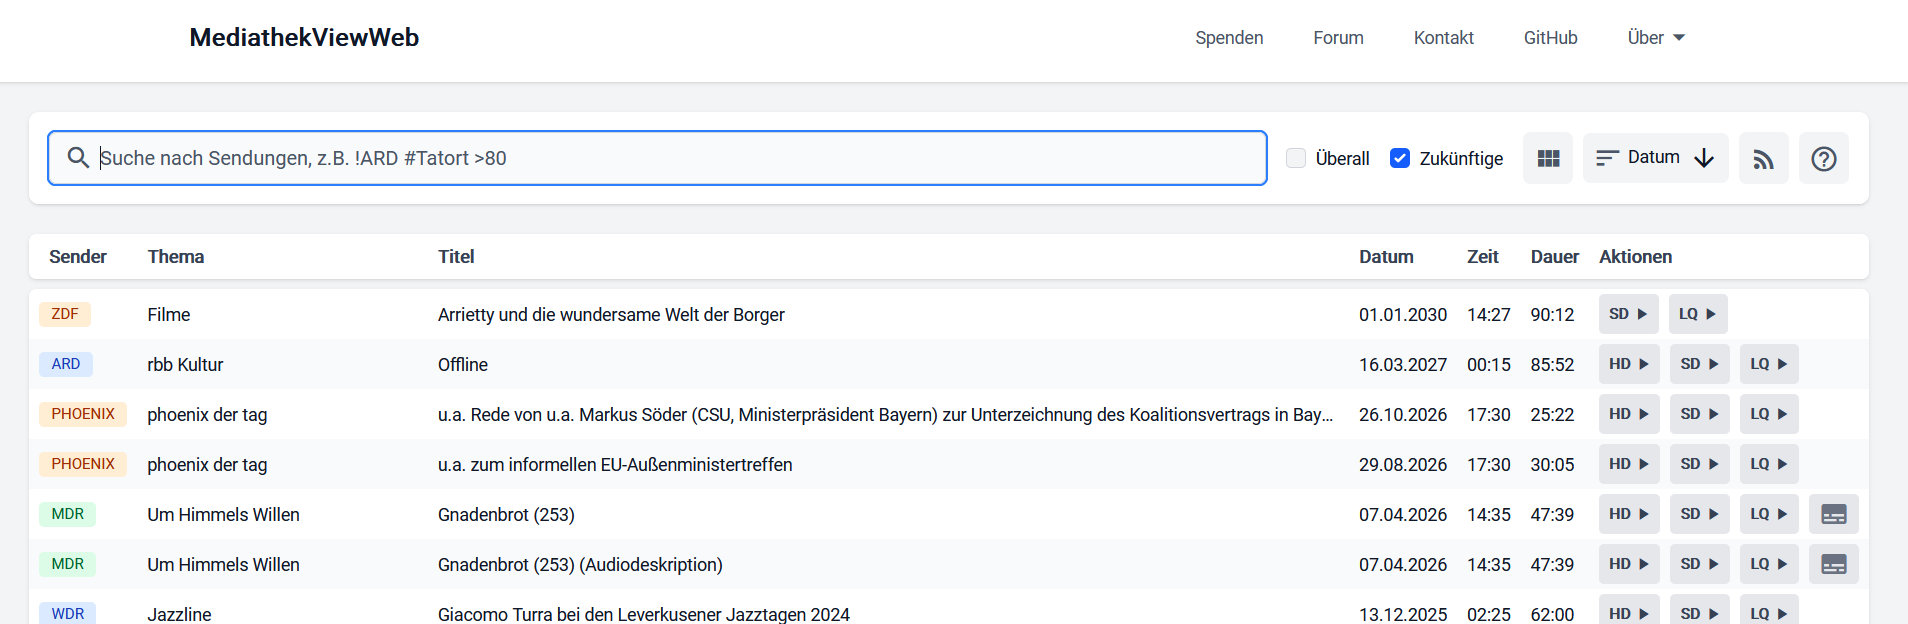Viewport: 1908px width, 624px height.
Task: Click the 'Thema' column header
Action: coord(176,257)
